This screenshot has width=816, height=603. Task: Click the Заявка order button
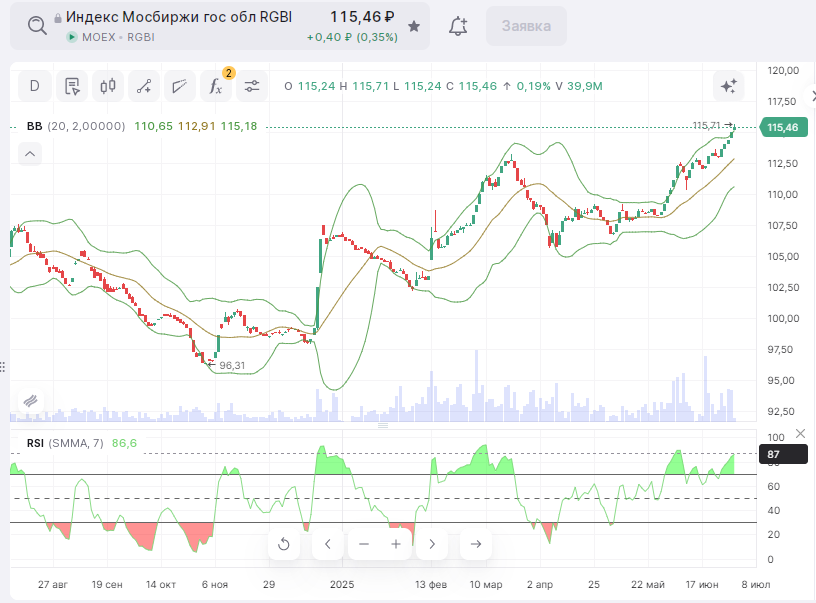(x=526, y=26)
